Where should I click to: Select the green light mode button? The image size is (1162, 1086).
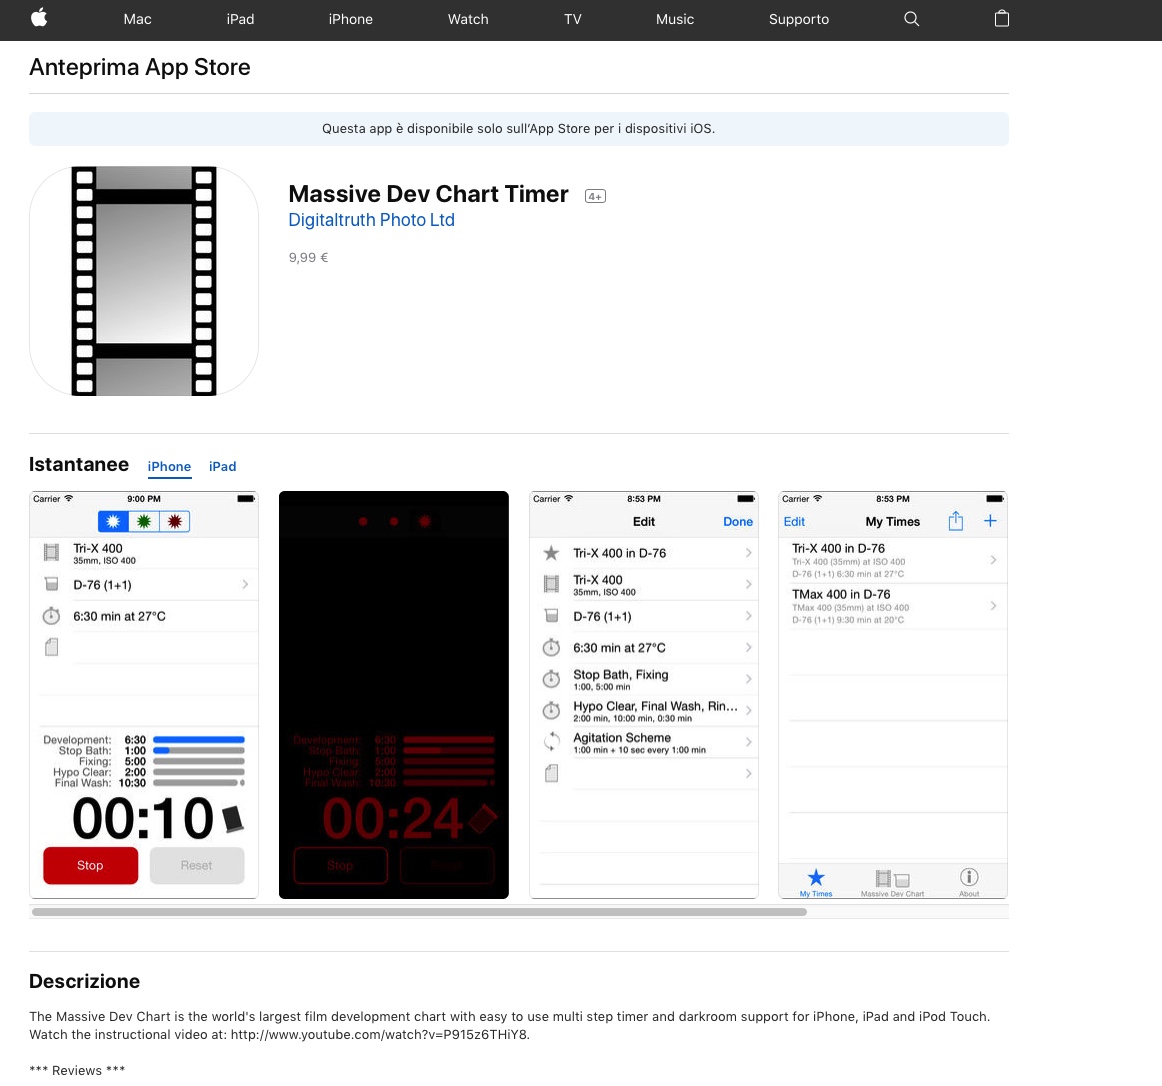click(x=144, y=521)
